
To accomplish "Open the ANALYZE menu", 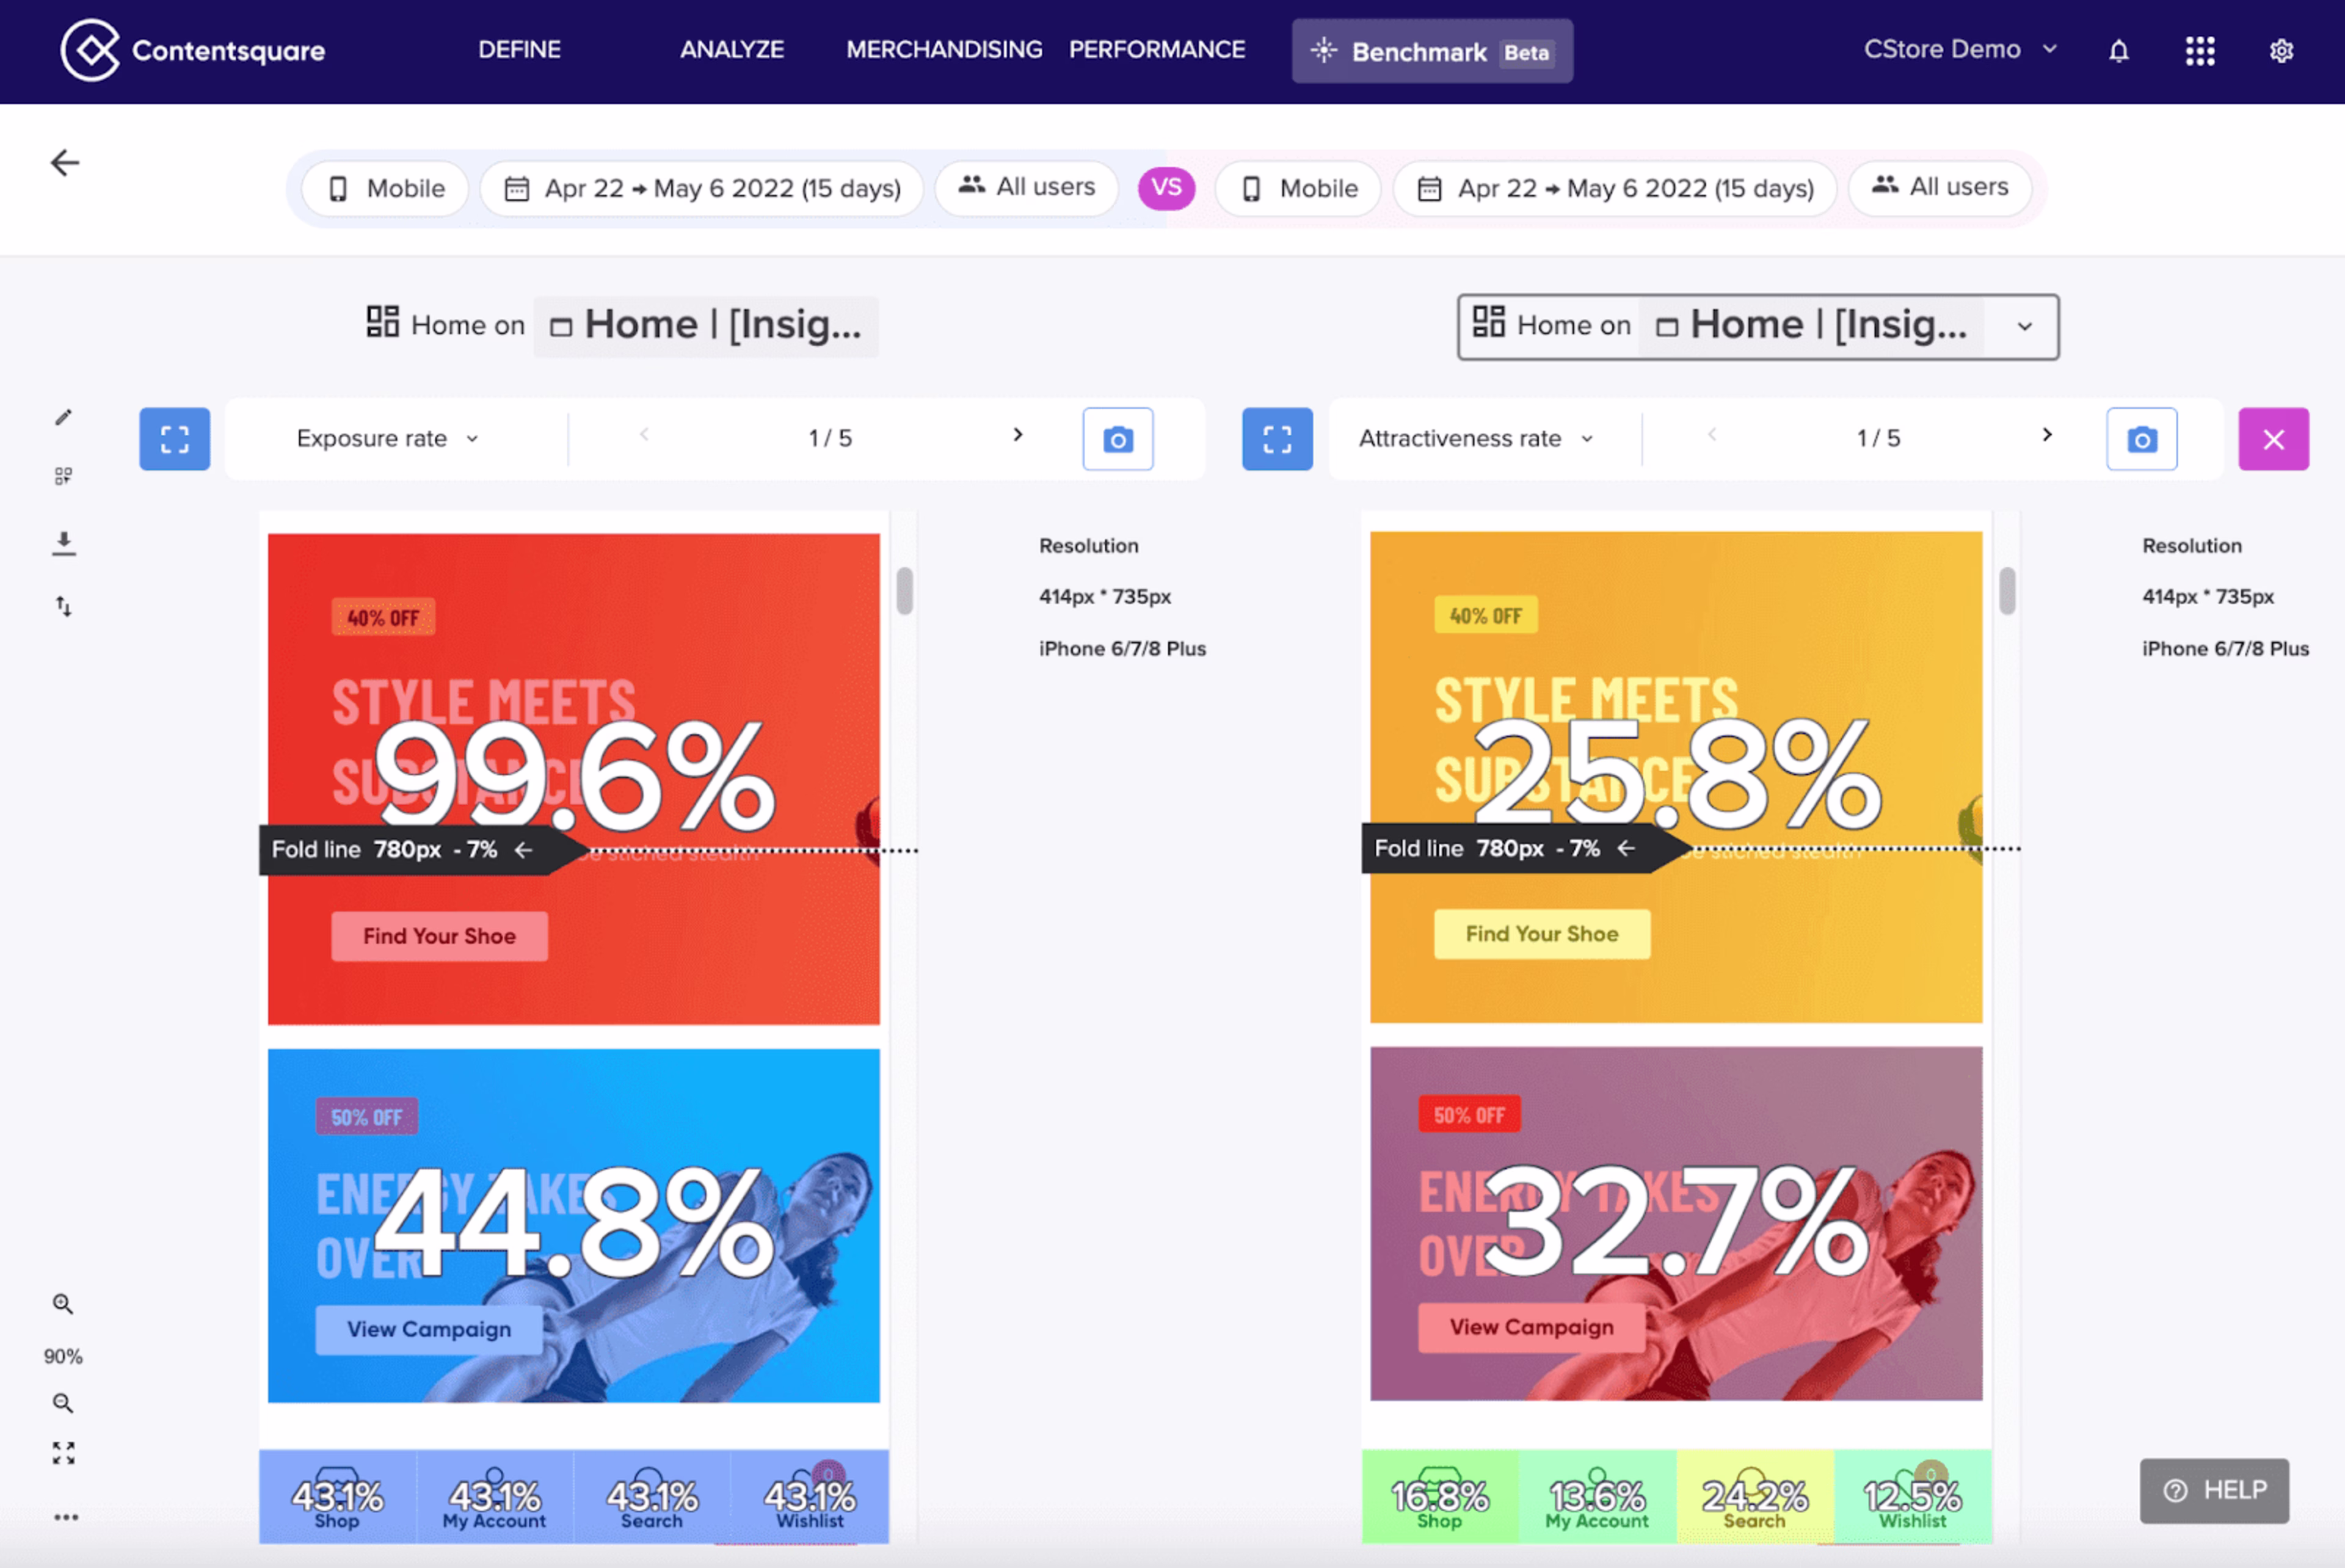I will pos(732,49).
